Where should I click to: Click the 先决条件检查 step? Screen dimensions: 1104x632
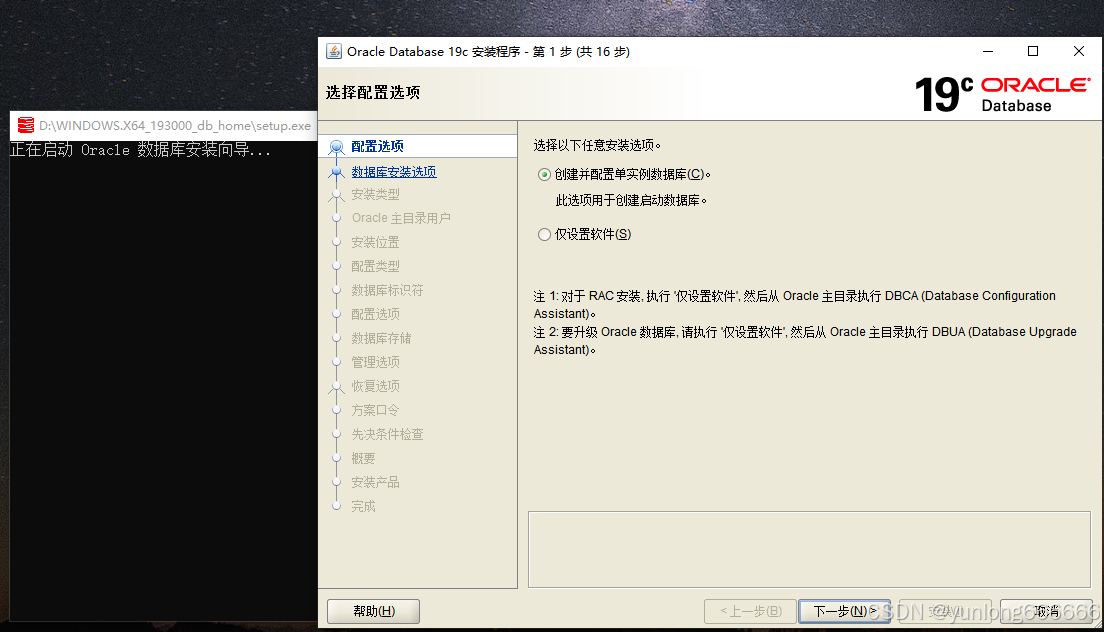pos(387,434)
